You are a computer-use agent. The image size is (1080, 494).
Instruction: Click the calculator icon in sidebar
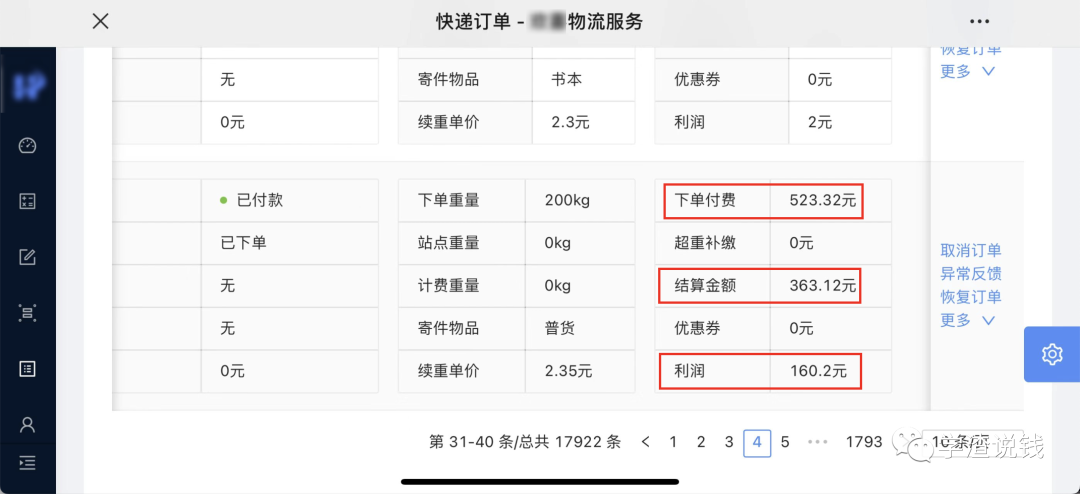(27, 201)
